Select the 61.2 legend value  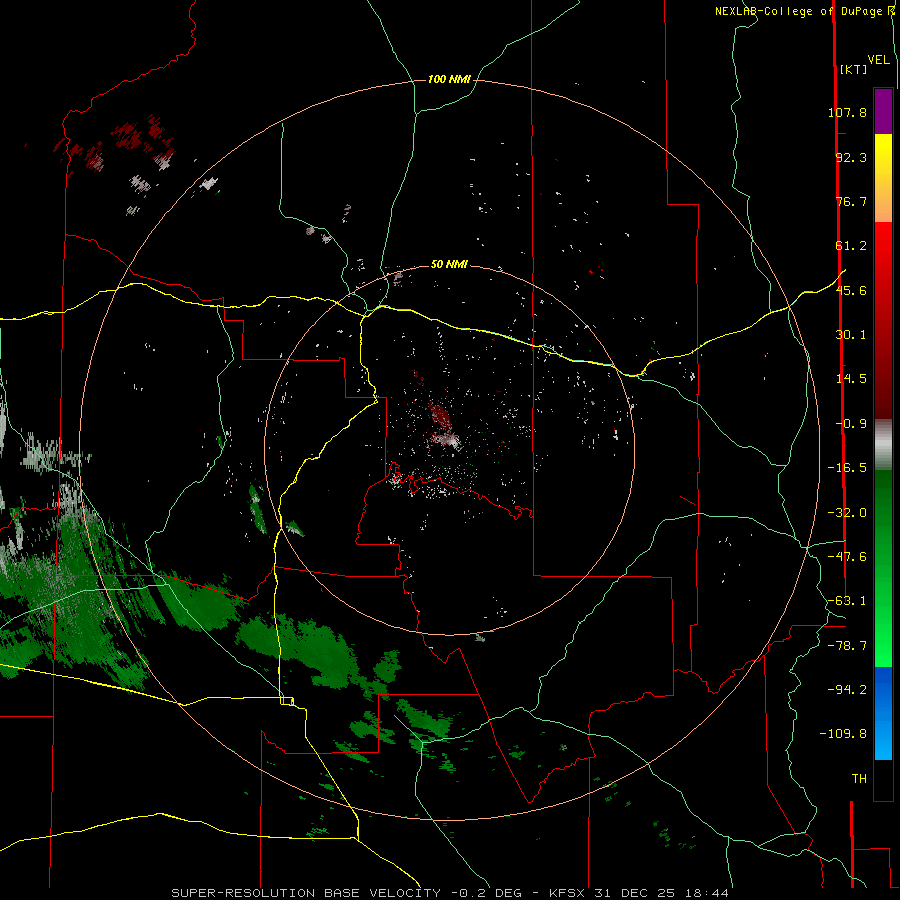click(x=851, y=246)
